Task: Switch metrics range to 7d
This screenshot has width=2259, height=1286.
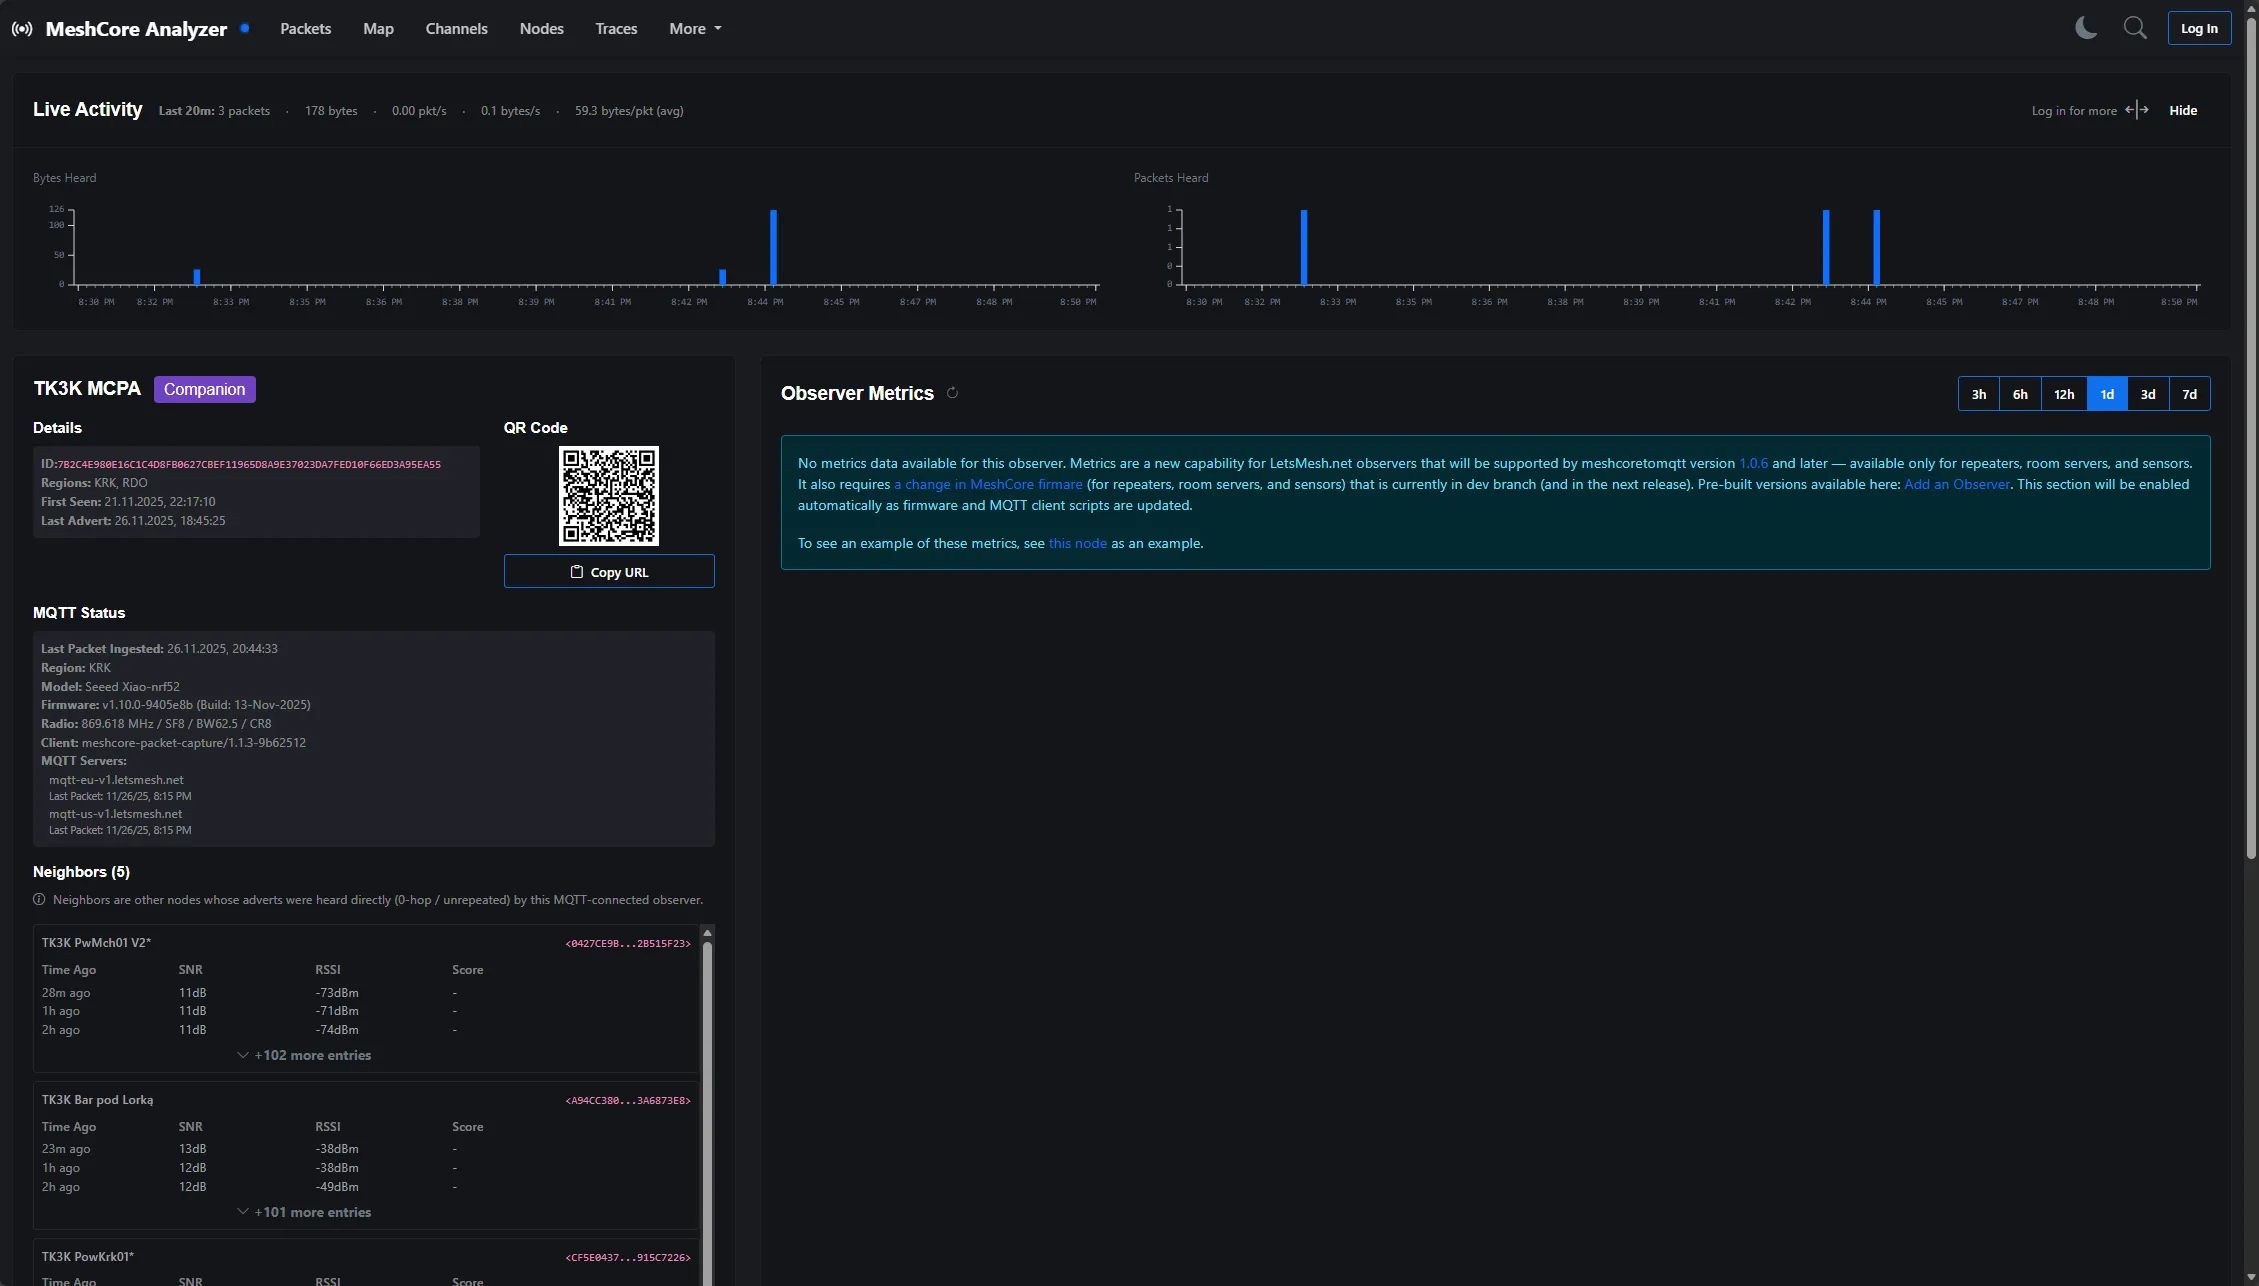Action: click(2189, 394)
